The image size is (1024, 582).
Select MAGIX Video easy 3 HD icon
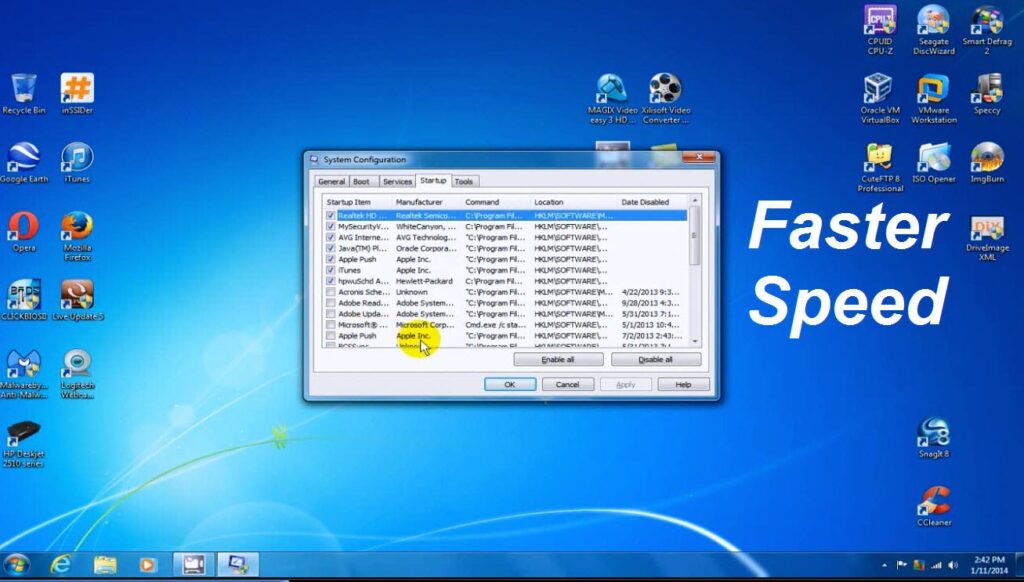tap(612, 99)
